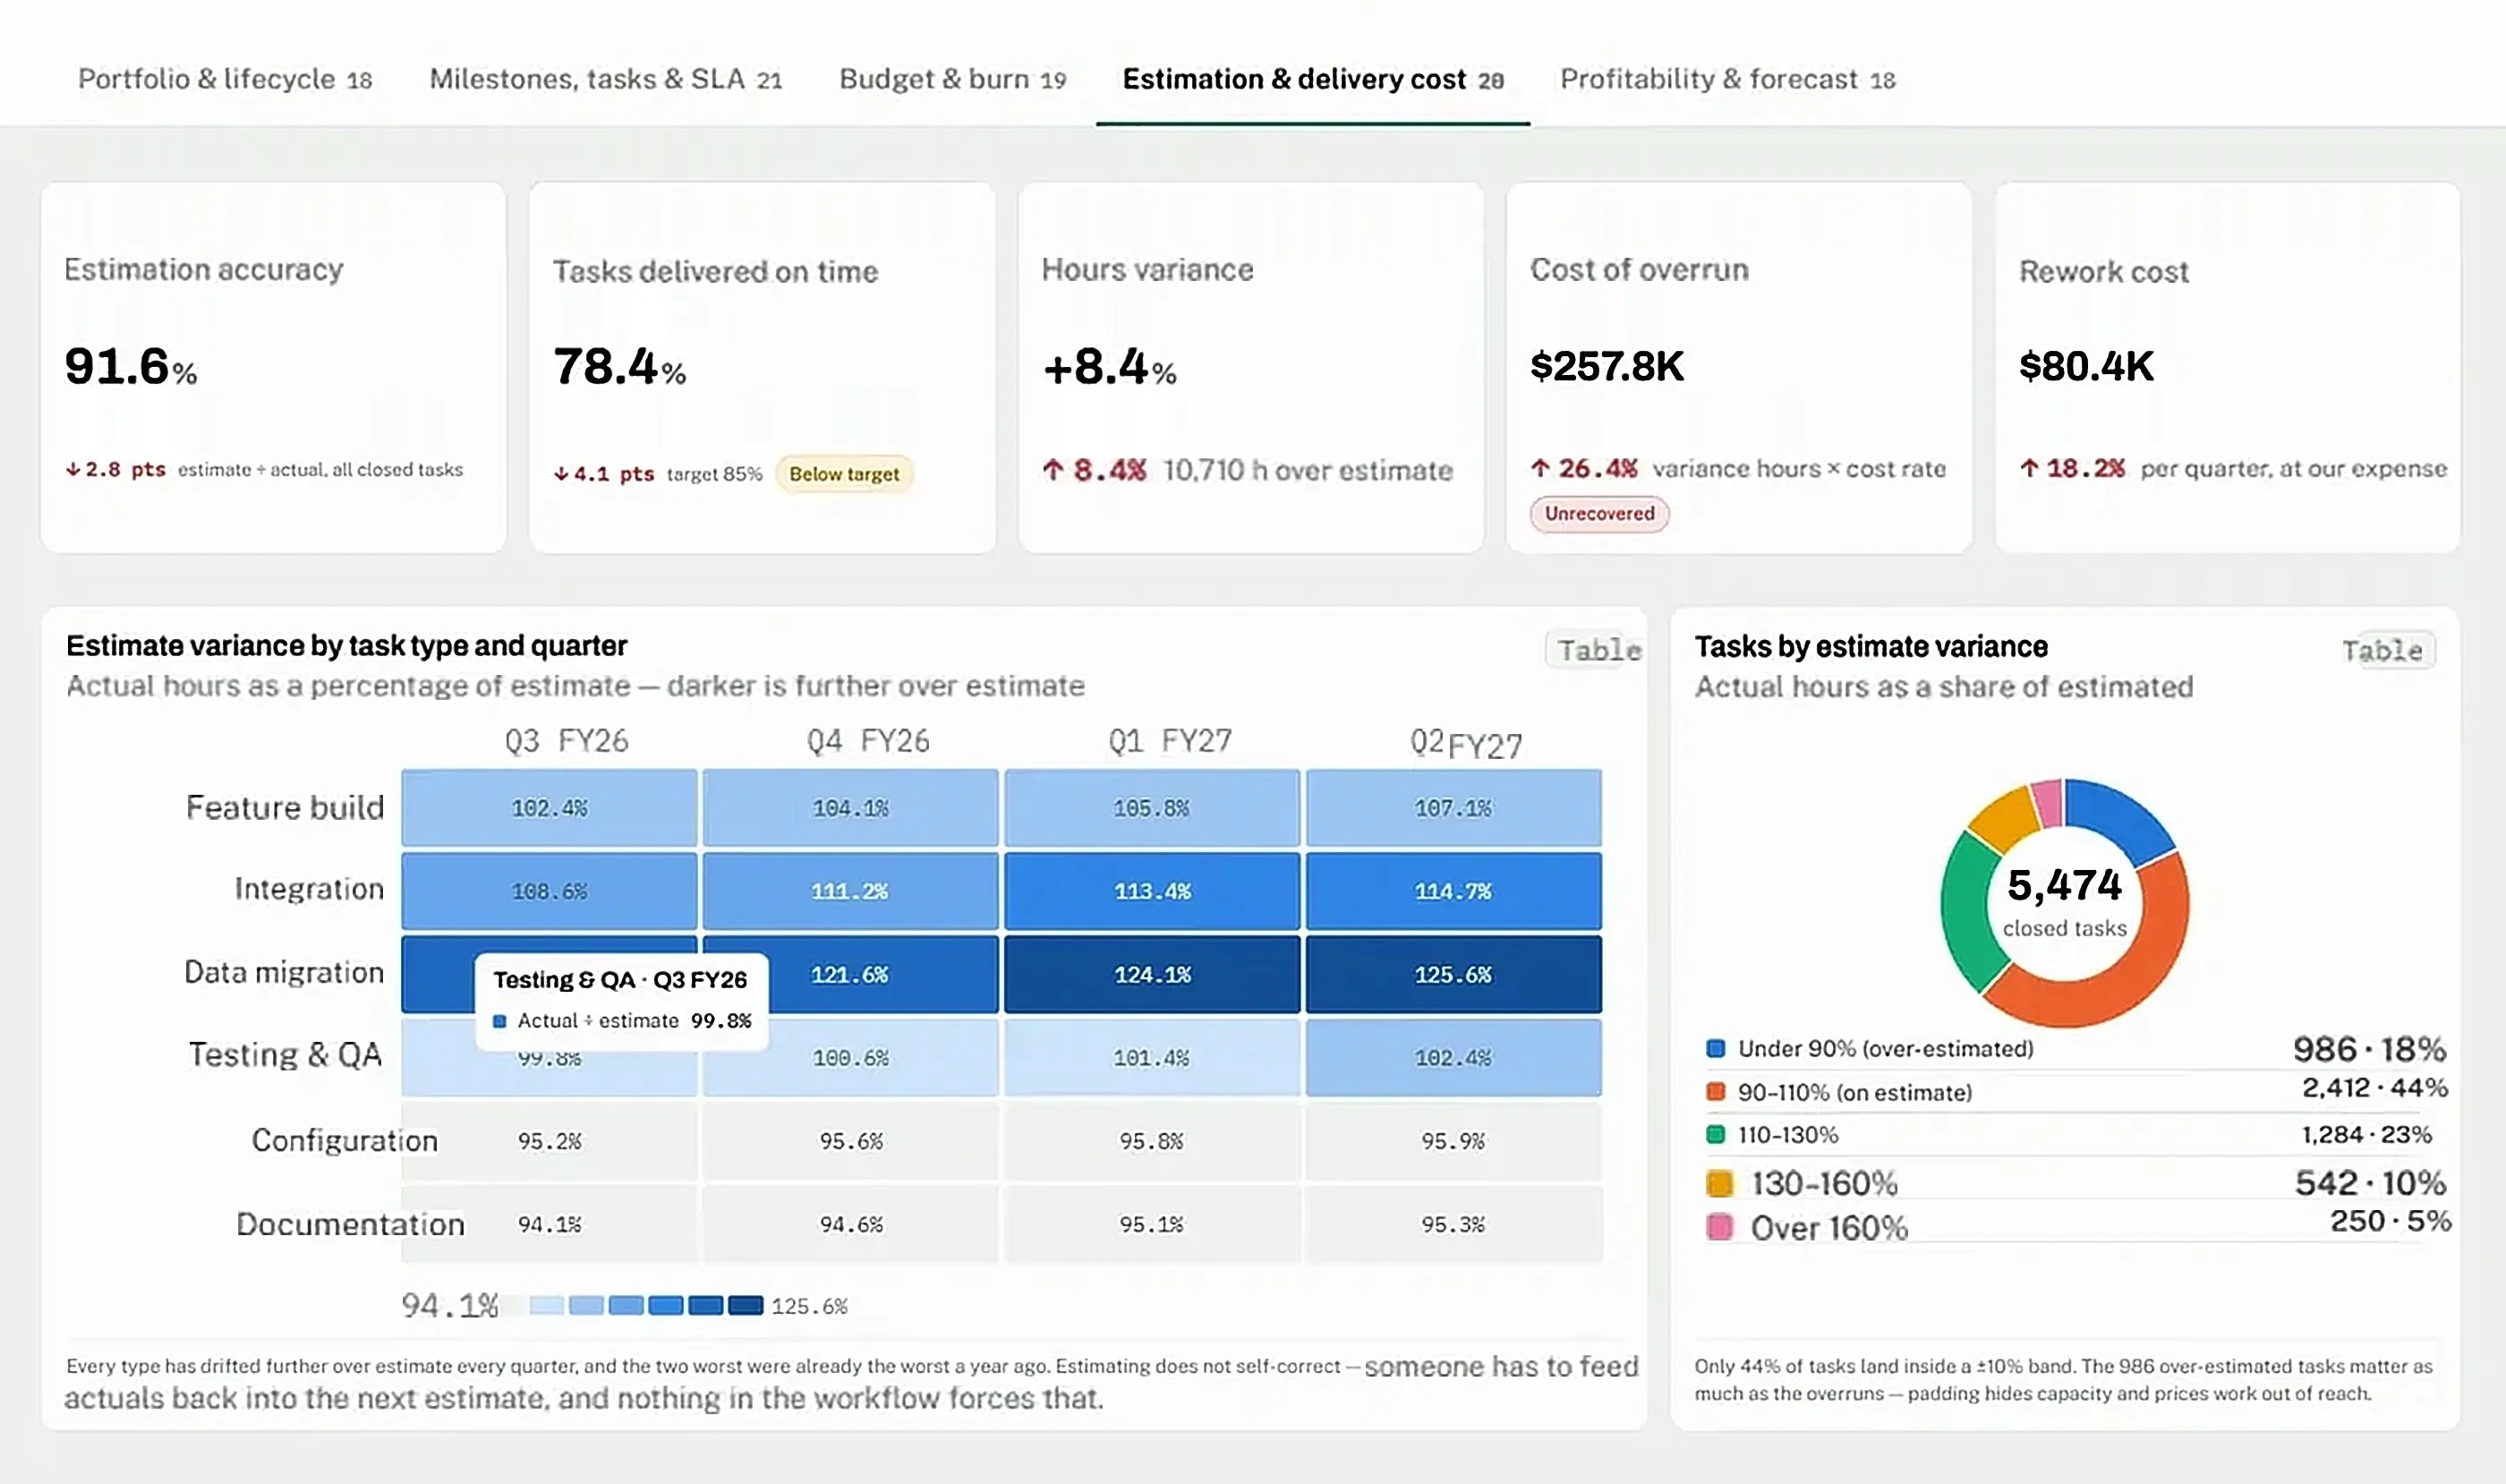2506x1484 pixels.
Task: Click the Feature build row label
Action: (285, 807)
